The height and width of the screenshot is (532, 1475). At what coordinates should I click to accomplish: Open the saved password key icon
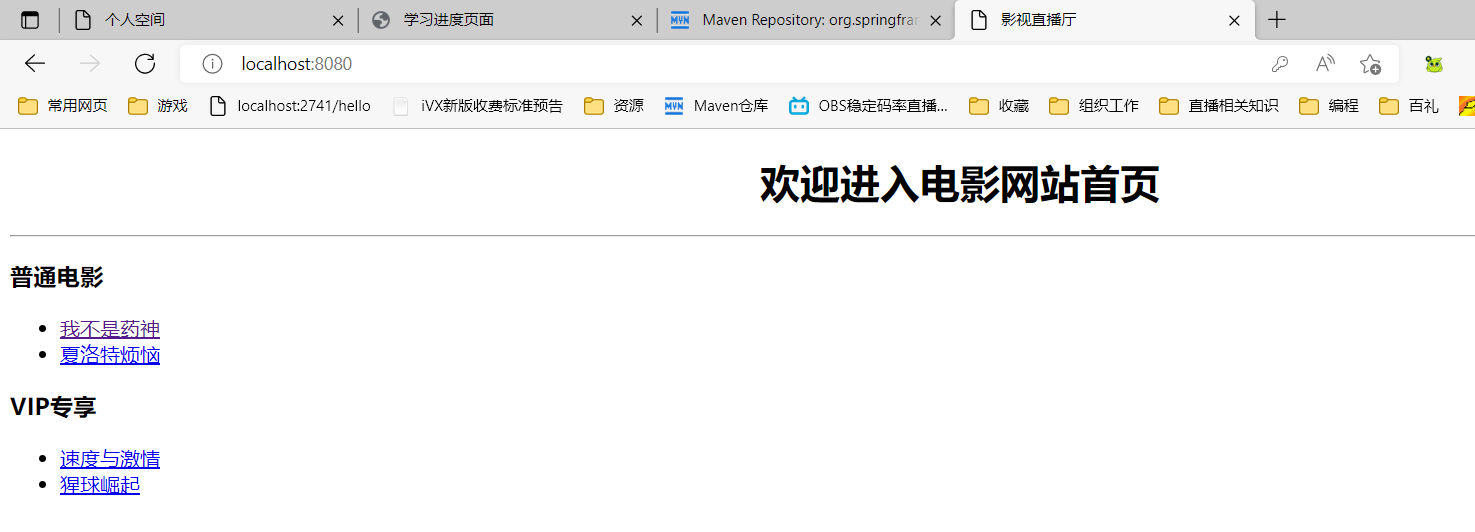point(1279,64)
